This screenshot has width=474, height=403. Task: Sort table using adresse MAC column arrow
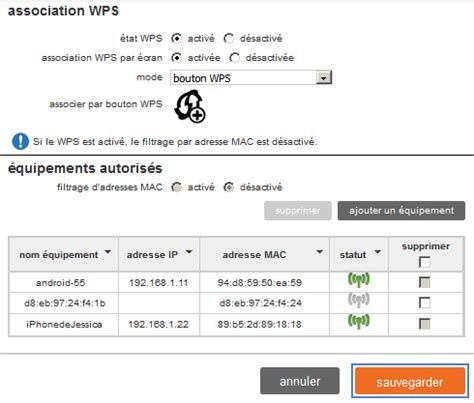(319, 252)
